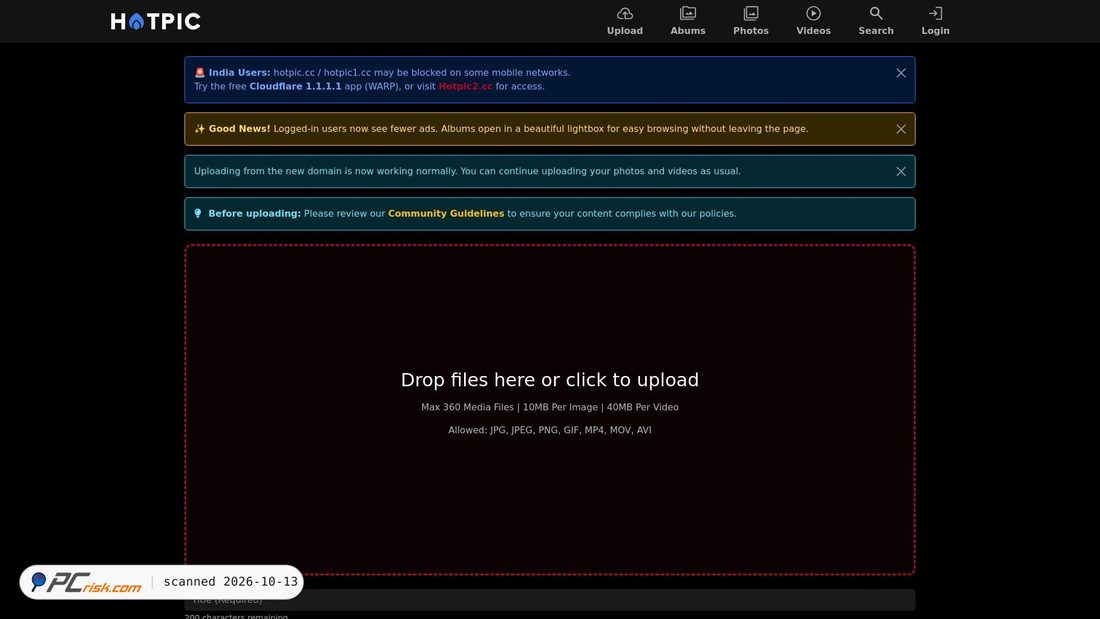The height and width of the screenshot is (619, 1100).
Task: Click the Cloudflare 1.1.1.1 text
Action: [x=295, y=86]
